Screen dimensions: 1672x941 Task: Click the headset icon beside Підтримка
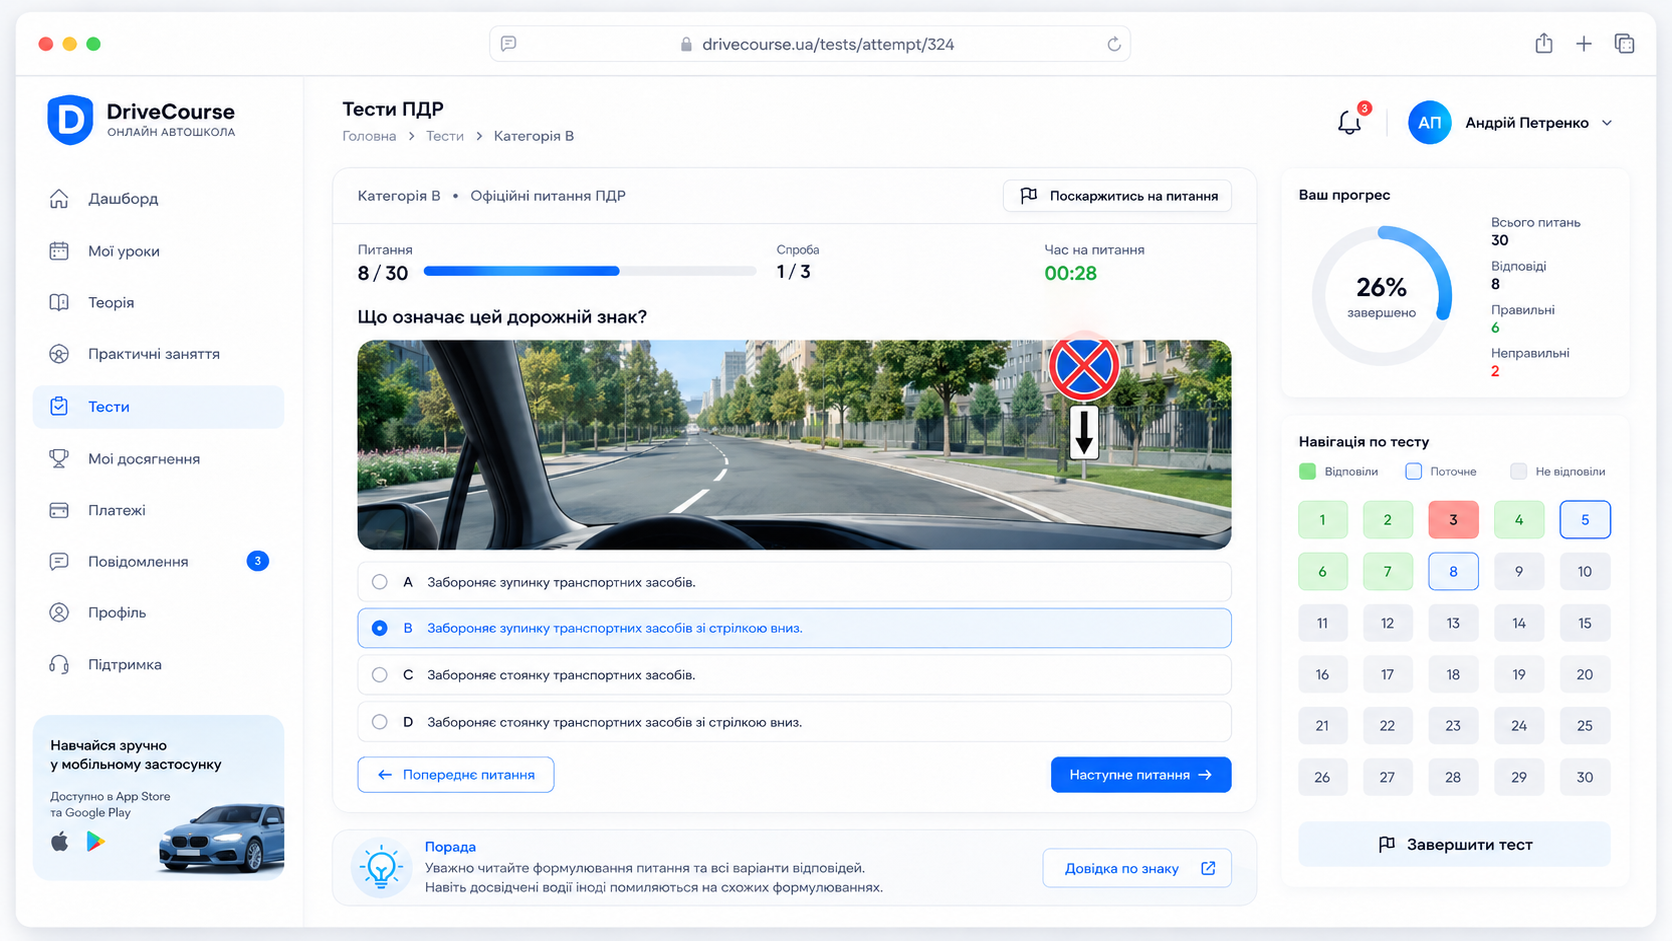click(59, 664)
